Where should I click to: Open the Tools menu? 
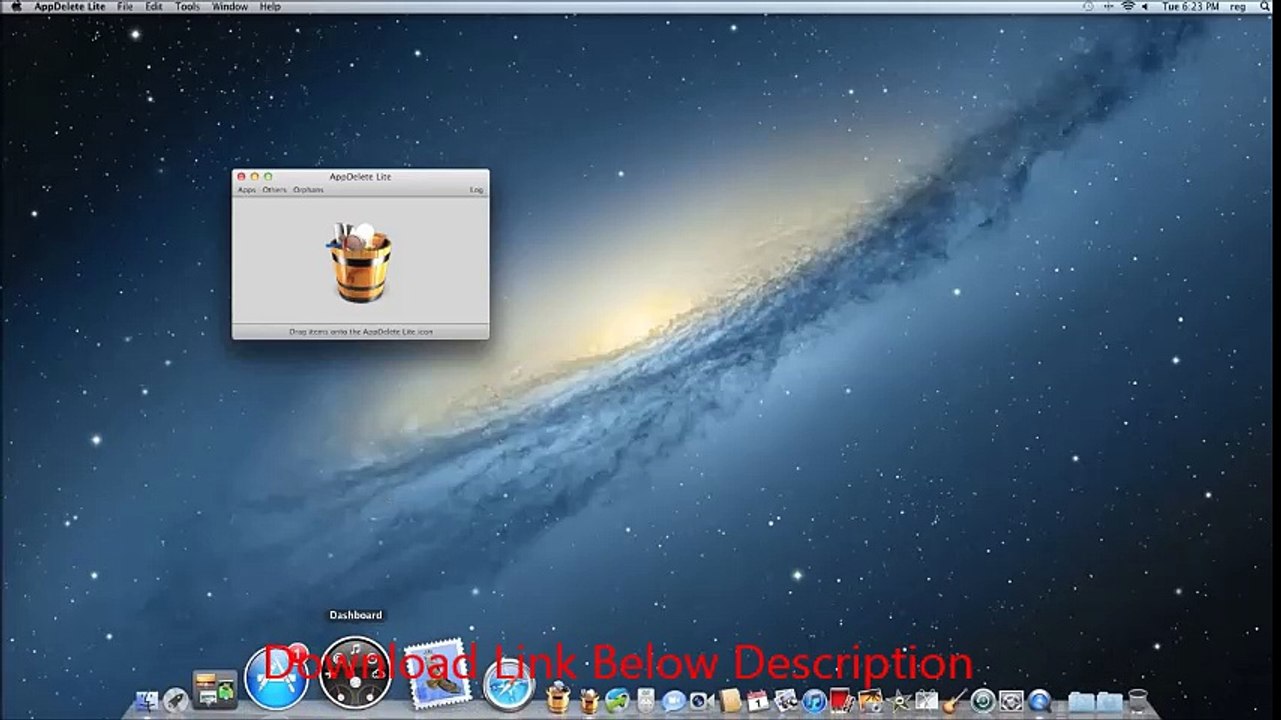[x=187, y=7]
